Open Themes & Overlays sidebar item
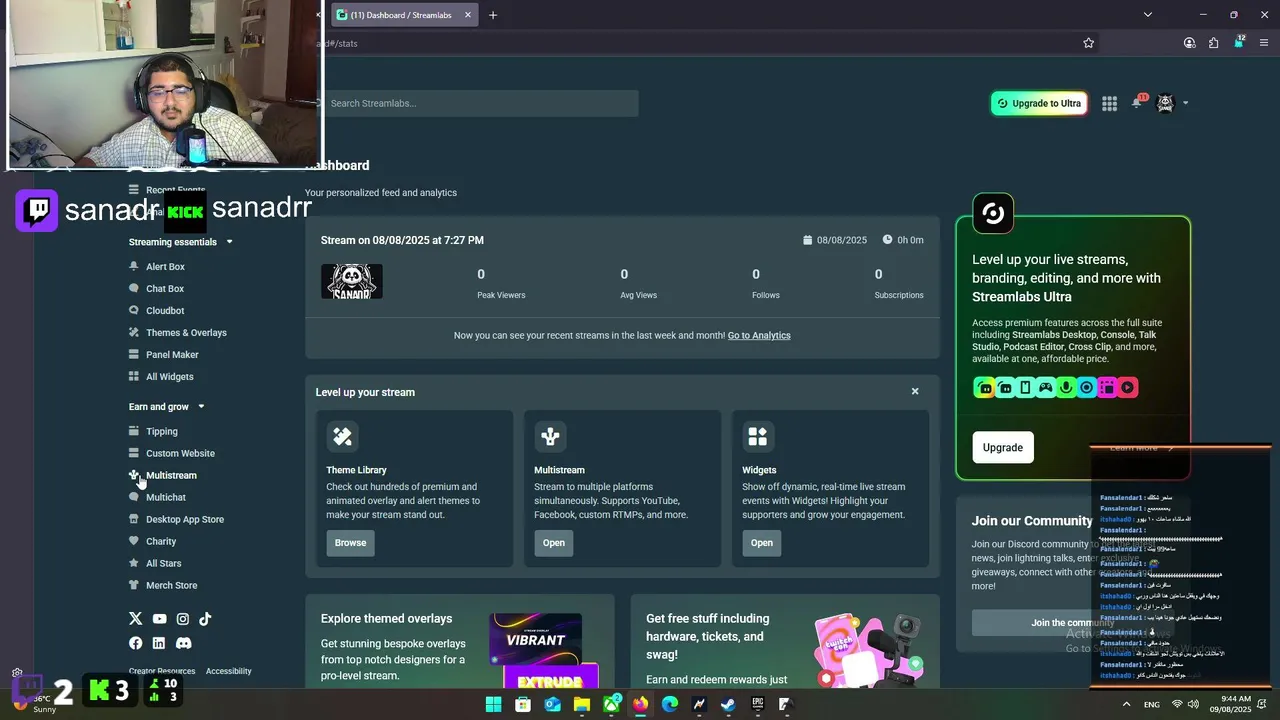The image size is (1280, 720). tap(186, 333)
